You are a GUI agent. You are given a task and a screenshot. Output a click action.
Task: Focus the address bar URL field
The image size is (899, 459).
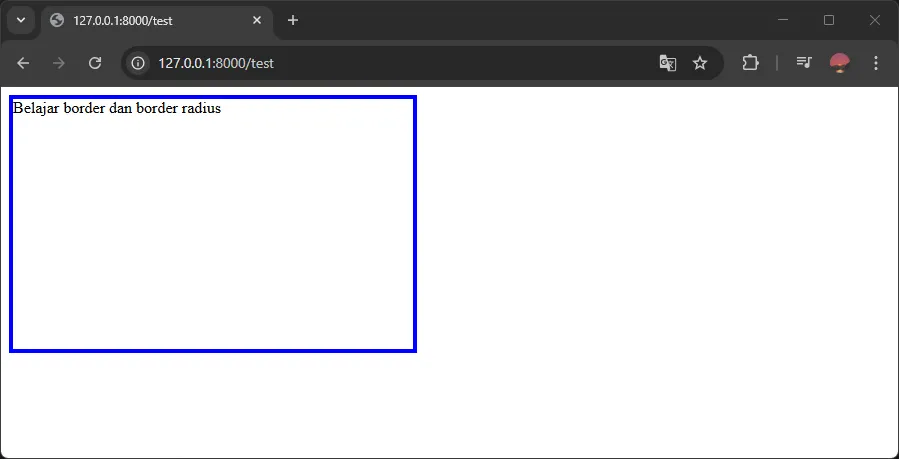(x=400, y=63)
